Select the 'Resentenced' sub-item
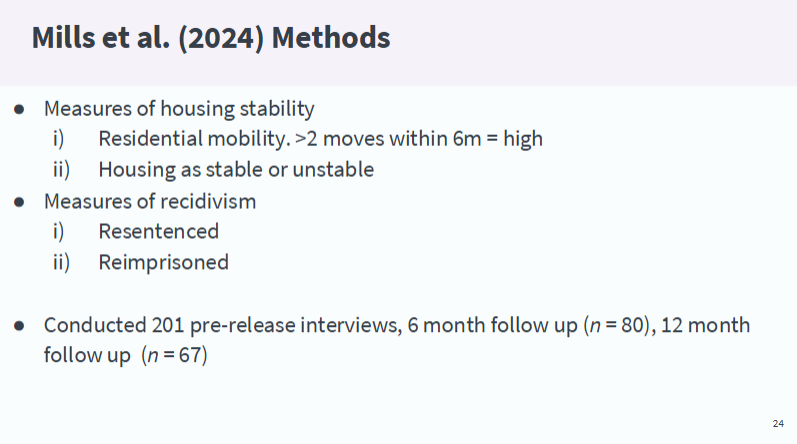This screenshot has height=444, width=797. click(x=158, y=232)
